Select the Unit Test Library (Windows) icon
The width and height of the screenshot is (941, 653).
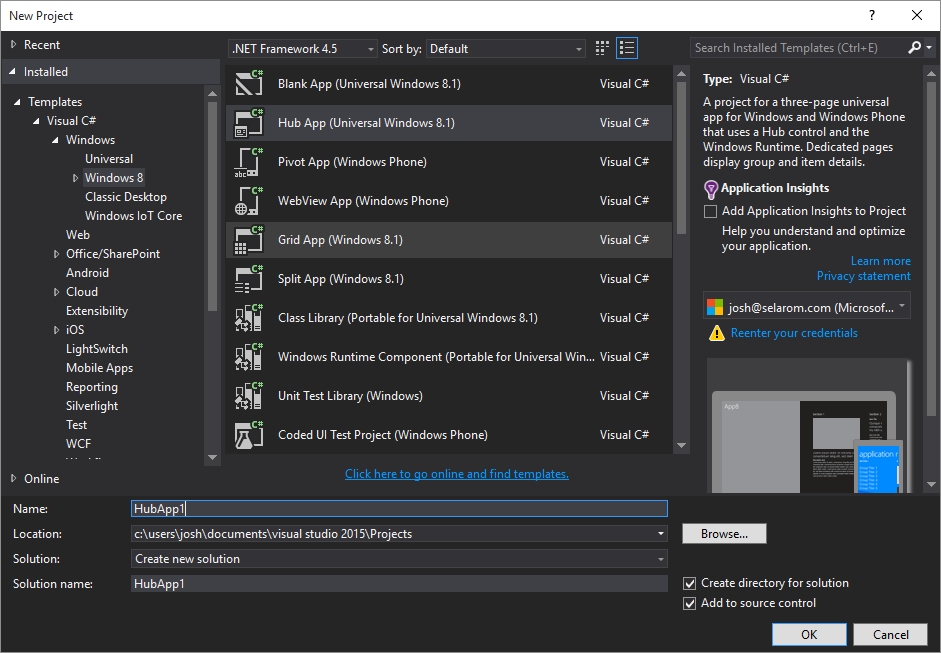[x=249, y=395]
